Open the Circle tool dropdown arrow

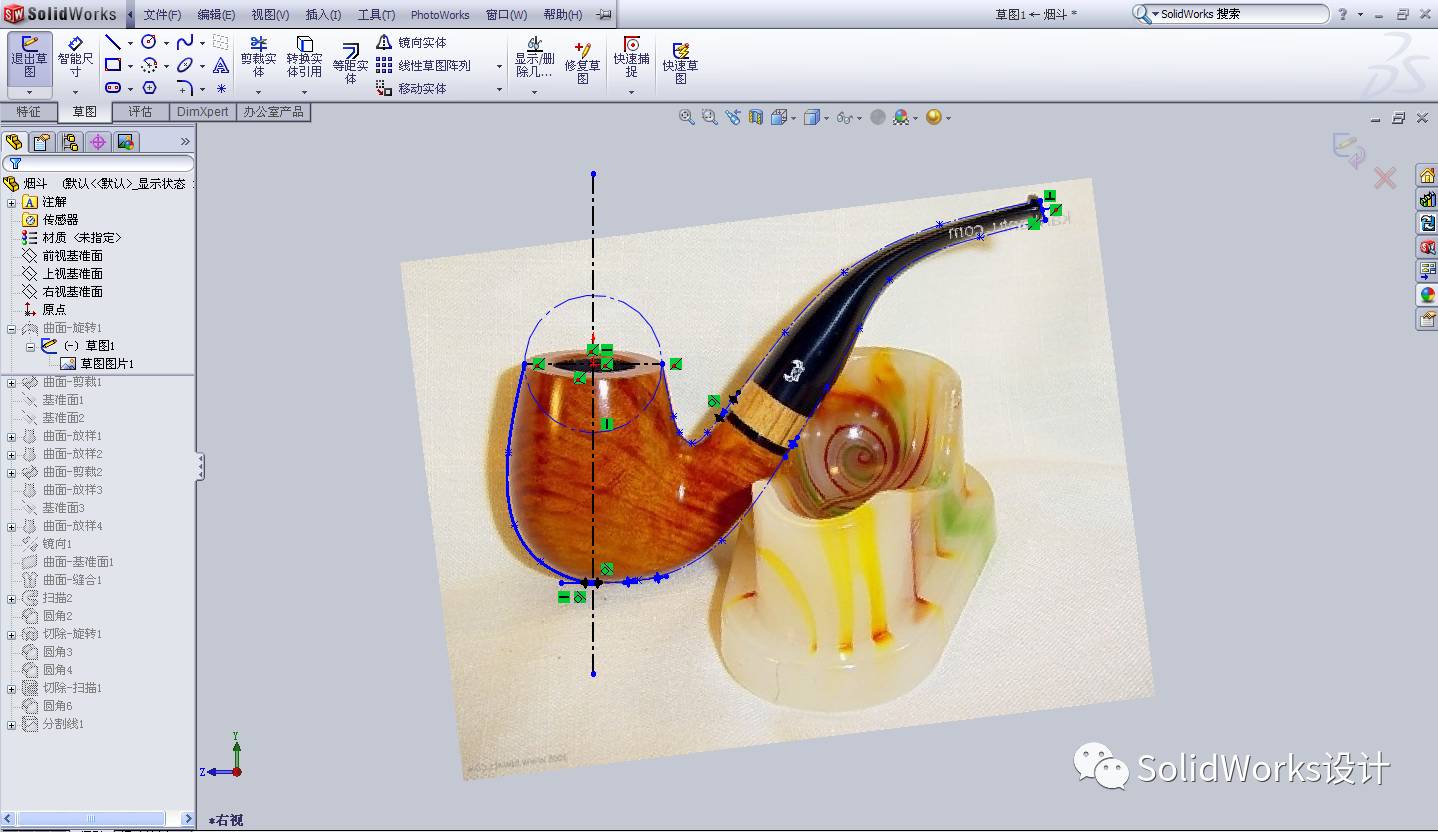pyautogui.click(x=166, y=43)
